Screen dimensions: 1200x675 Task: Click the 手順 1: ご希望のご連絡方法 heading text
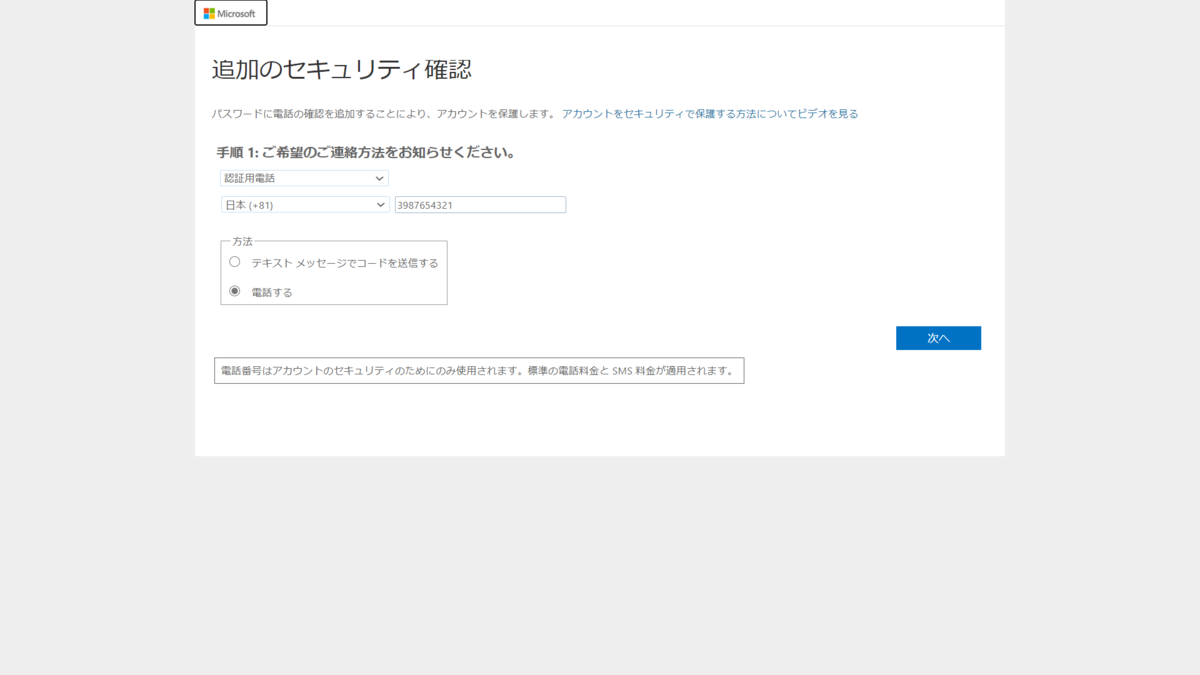(x=366, y=153)
